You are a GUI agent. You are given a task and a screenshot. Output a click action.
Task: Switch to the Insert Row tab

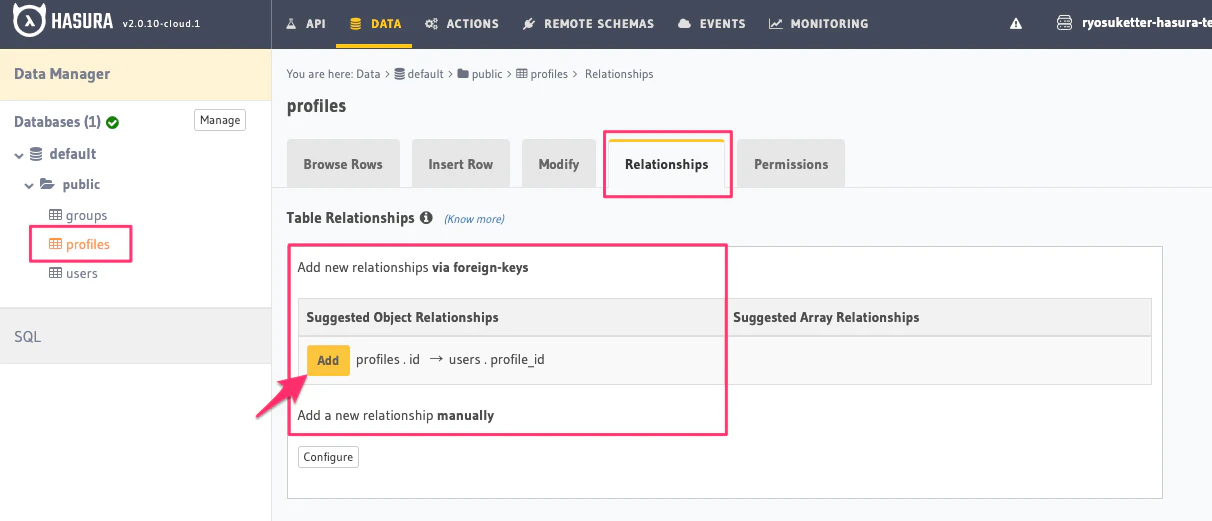coord(460,163)
